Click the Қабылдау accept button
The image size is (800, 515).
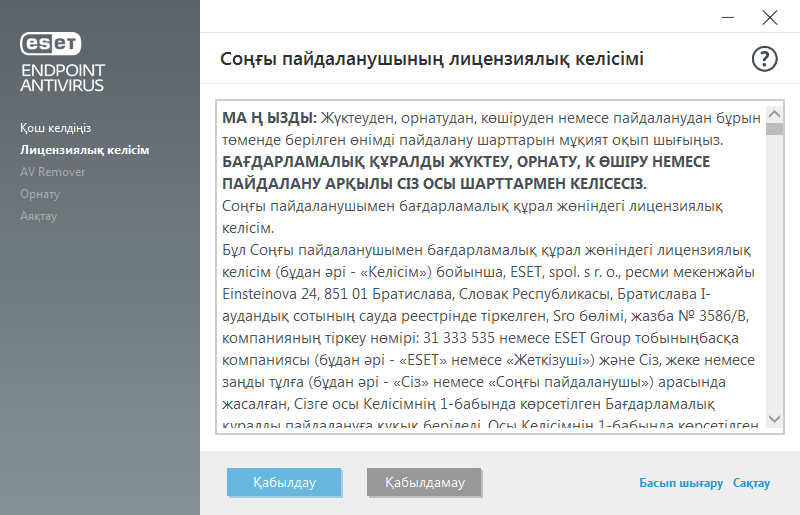pos(284,482)
